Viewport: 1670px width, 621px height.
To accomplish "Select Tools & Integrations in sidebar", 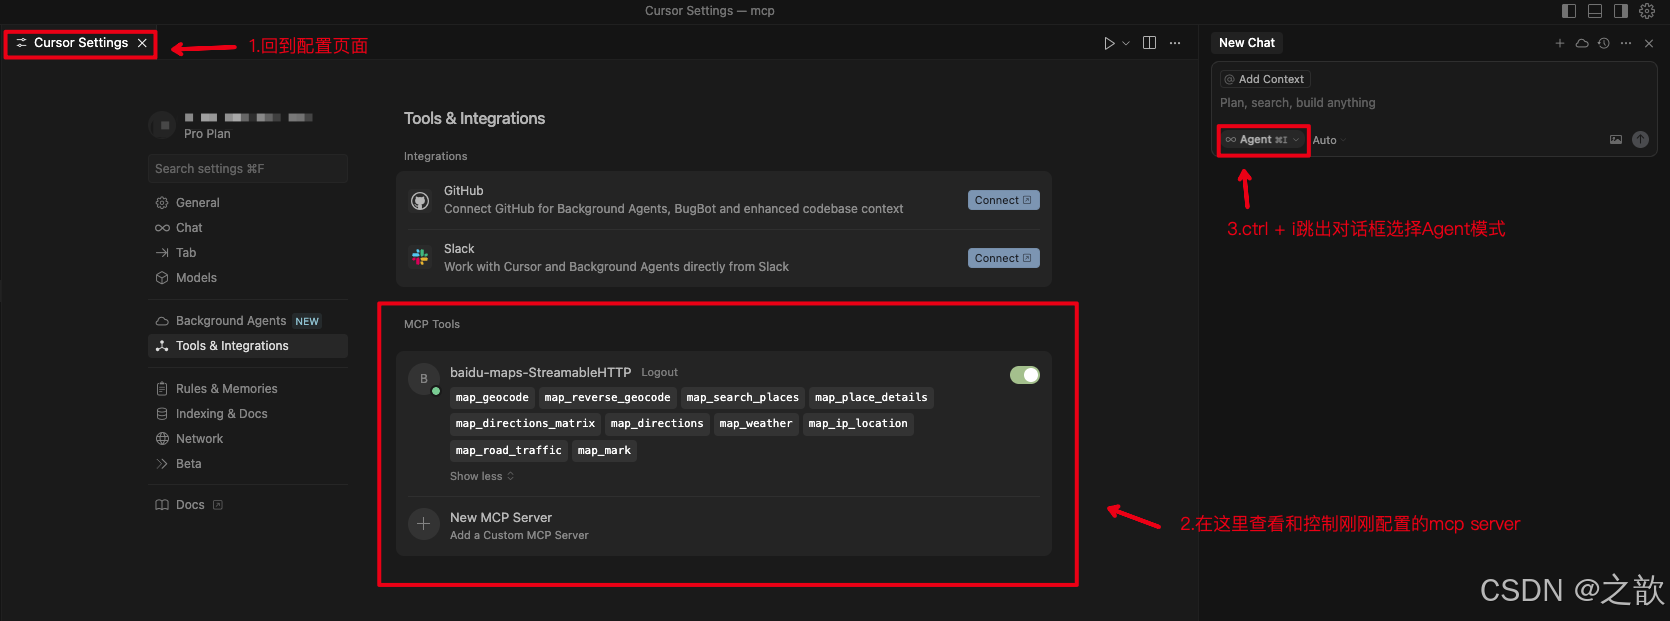I will pos(248,346).
